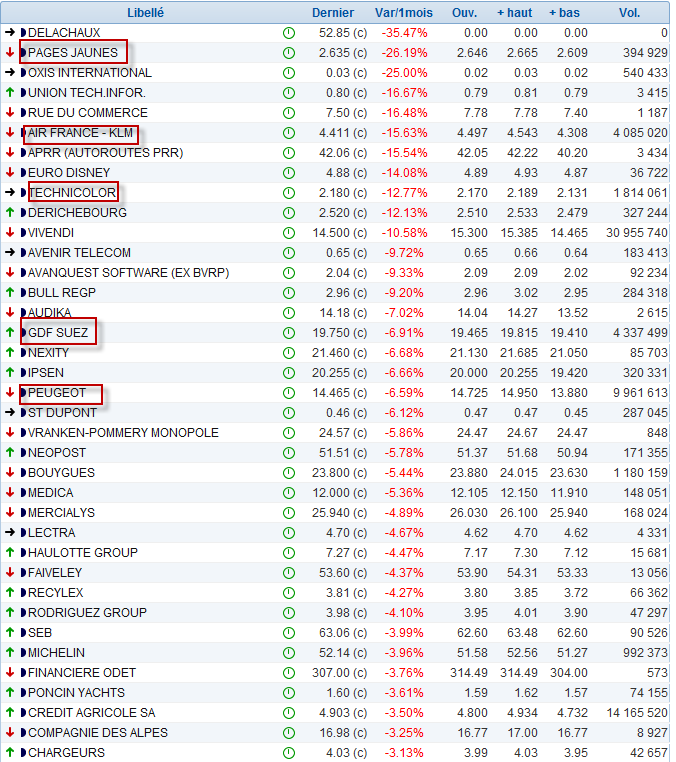This screenshot has height=762, width=676.
Task: Click the green clock icon in DELACHAUX row
Action: (x=289, y=33)
